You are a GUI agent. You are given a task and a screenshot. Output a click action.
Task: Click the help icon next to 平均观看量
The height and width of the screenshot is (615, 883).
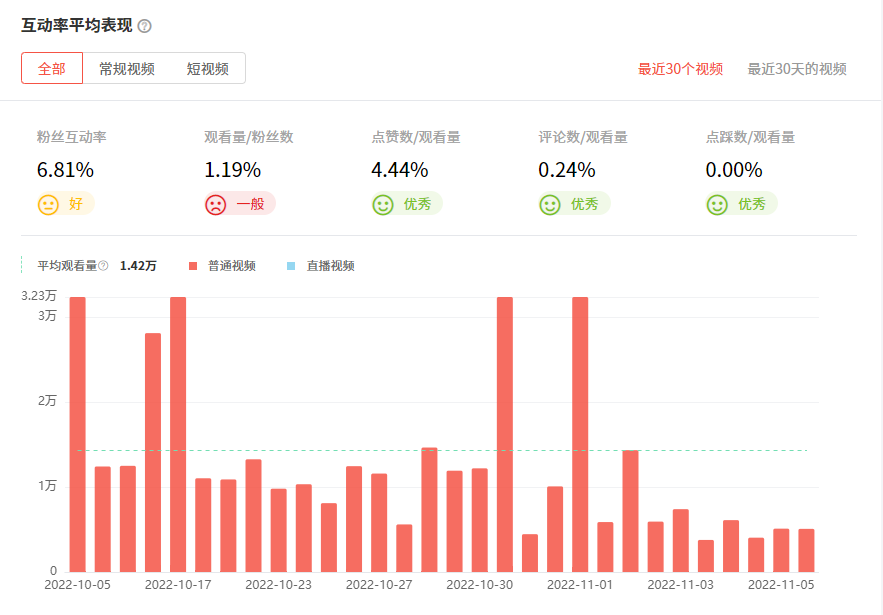[x=103, y=266]
